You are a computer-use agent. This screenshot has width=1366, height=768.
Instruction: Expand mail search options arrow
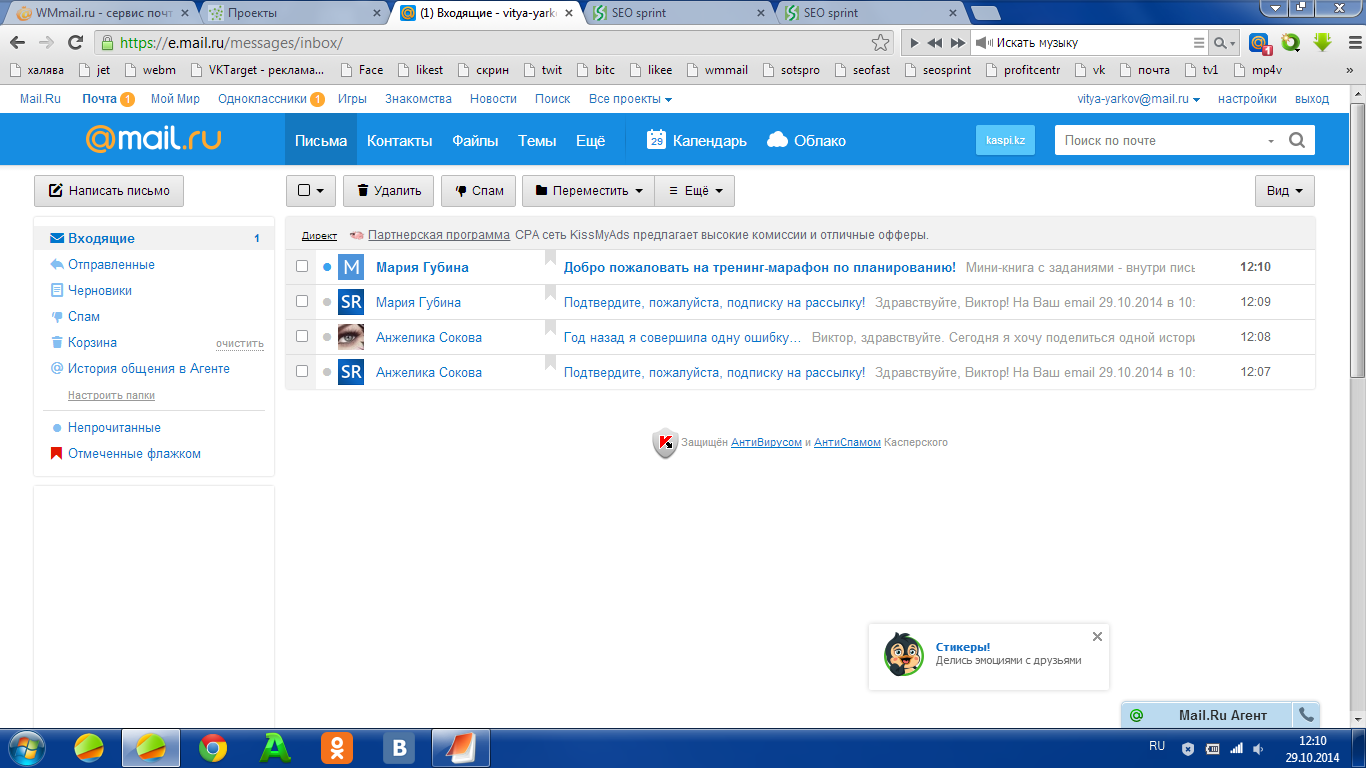click(1271, 141)
